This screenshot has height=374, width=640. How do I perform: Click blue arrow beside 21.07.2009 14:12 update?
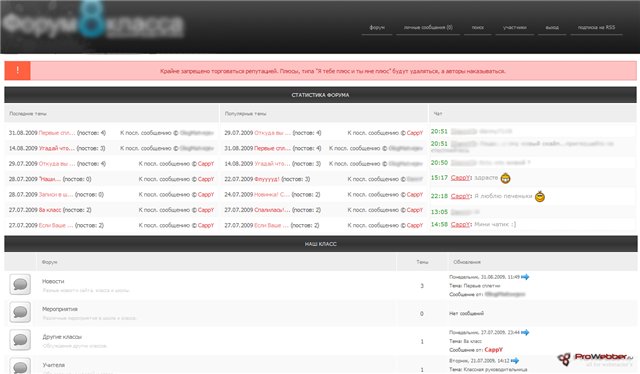[515, 361]
